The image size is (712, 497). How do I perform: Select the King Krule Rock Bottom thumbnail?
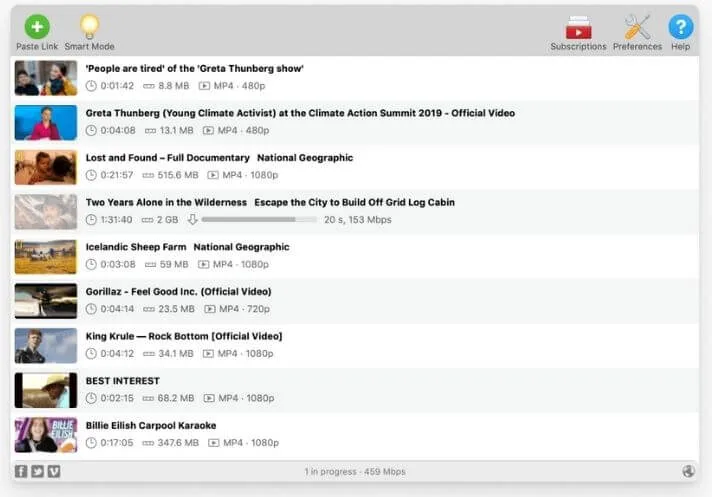point(46,345)
